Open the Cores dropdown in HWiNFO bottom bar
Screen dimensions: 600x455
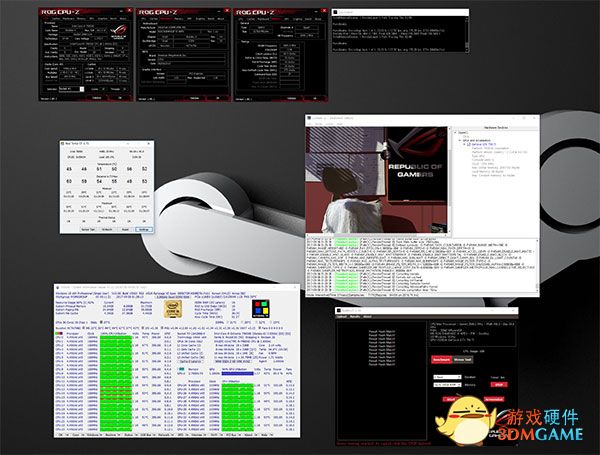point(77,435)
